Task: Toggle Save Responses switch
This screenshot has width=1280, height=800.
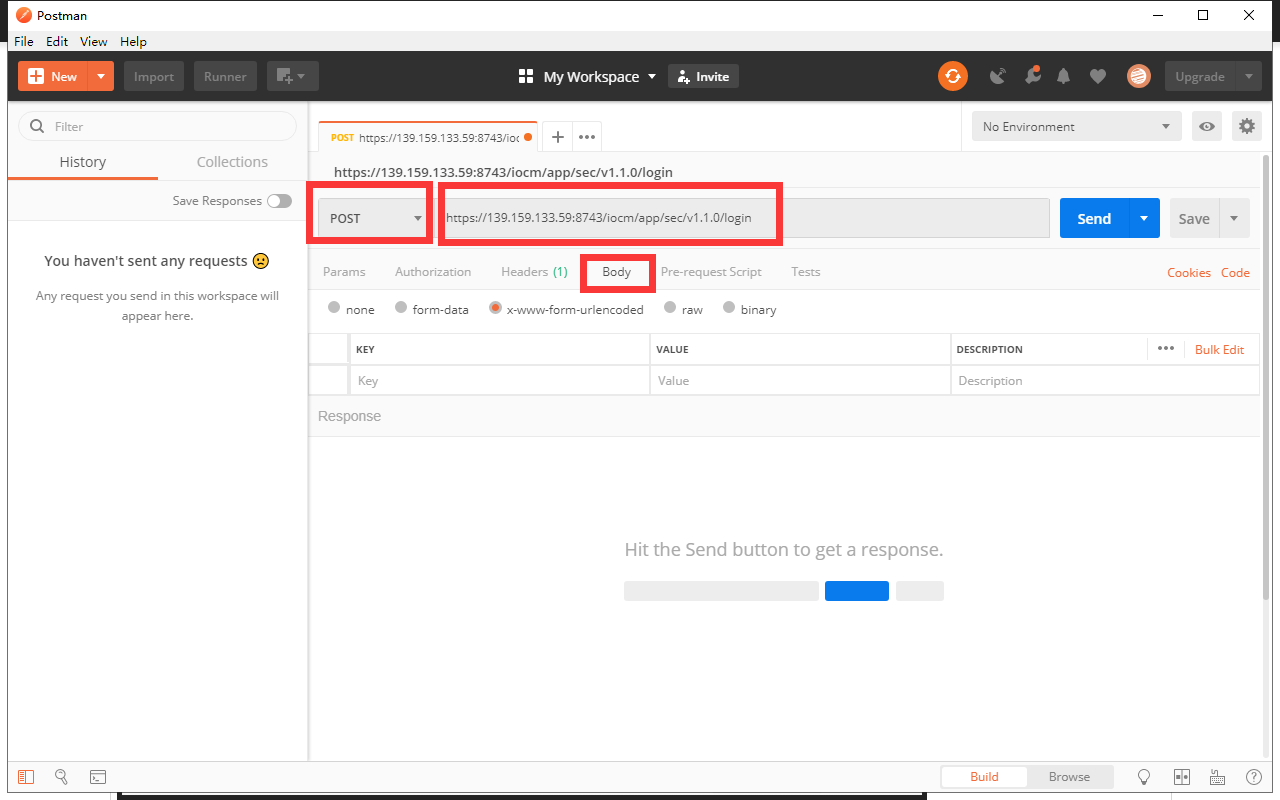Action: (279, 201)
